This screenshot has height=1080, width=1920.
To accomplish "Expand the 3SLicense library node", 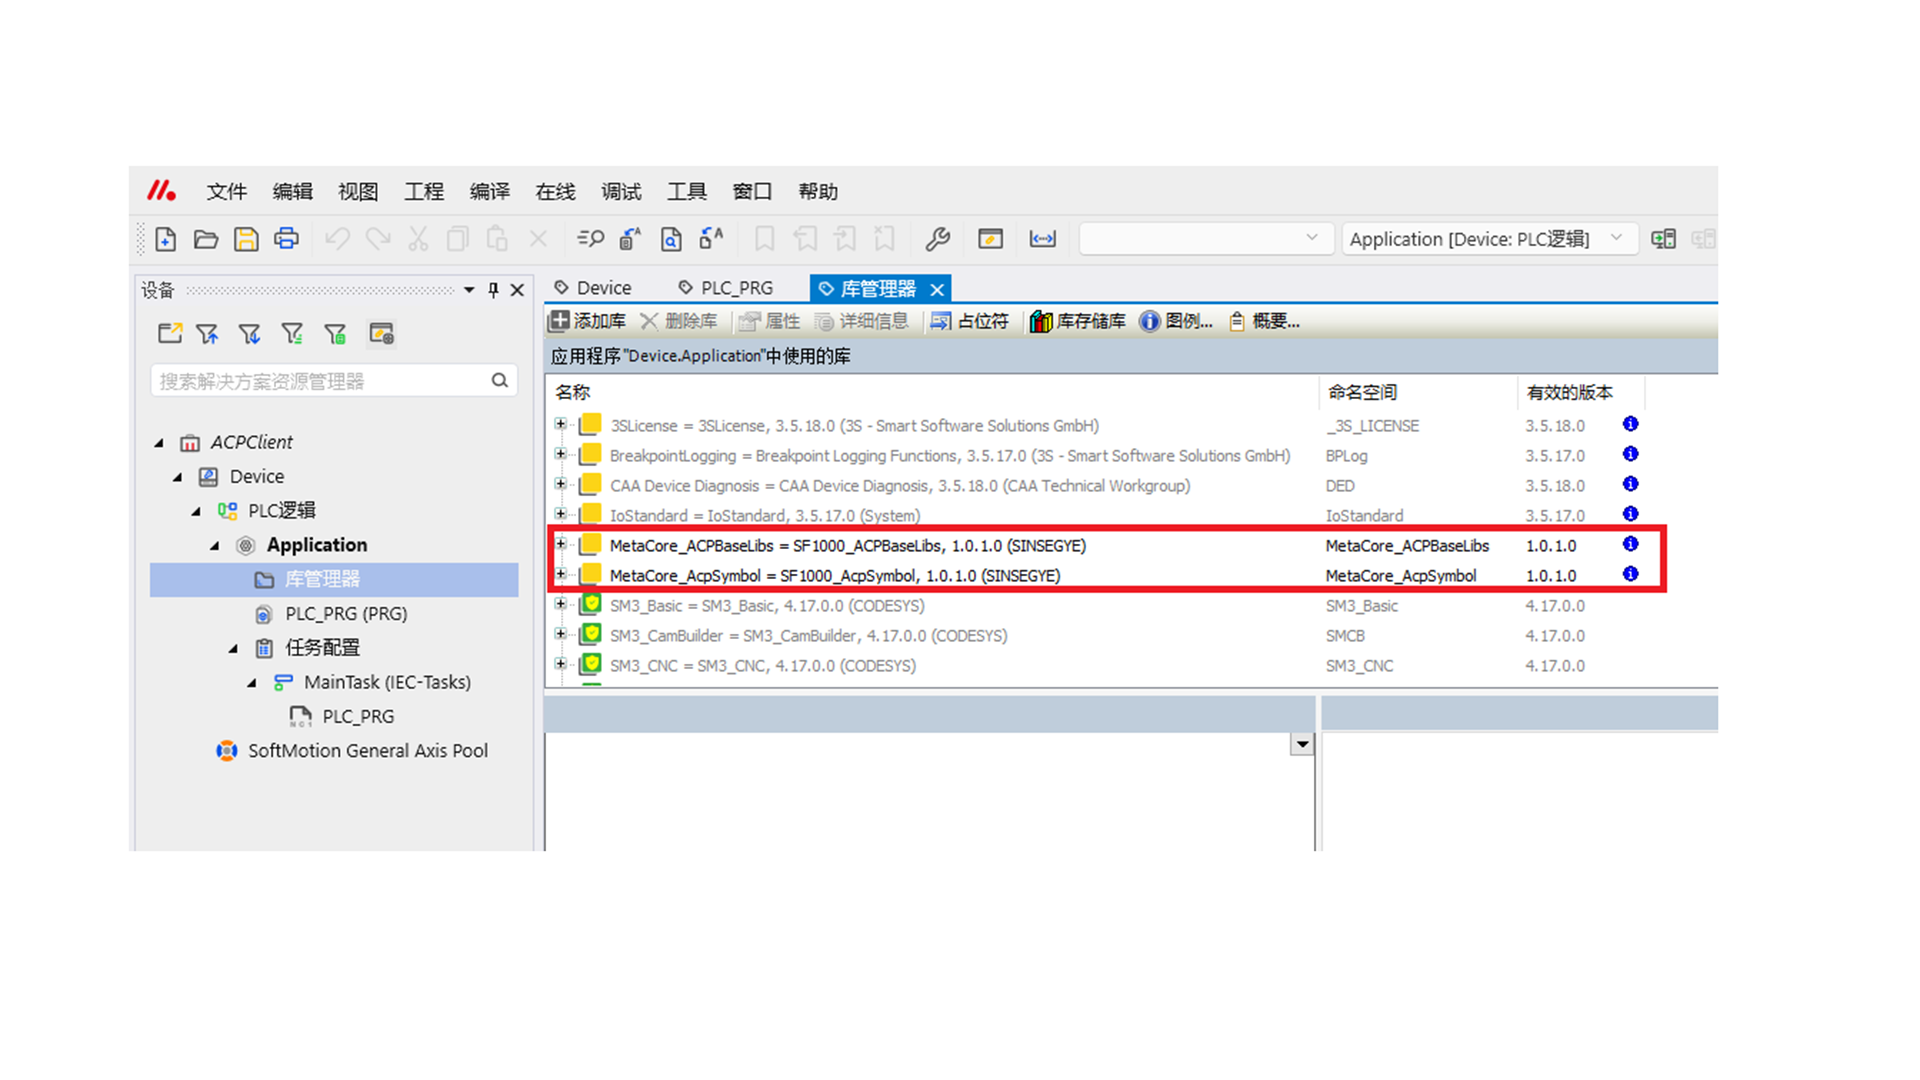I will point(561,424).
